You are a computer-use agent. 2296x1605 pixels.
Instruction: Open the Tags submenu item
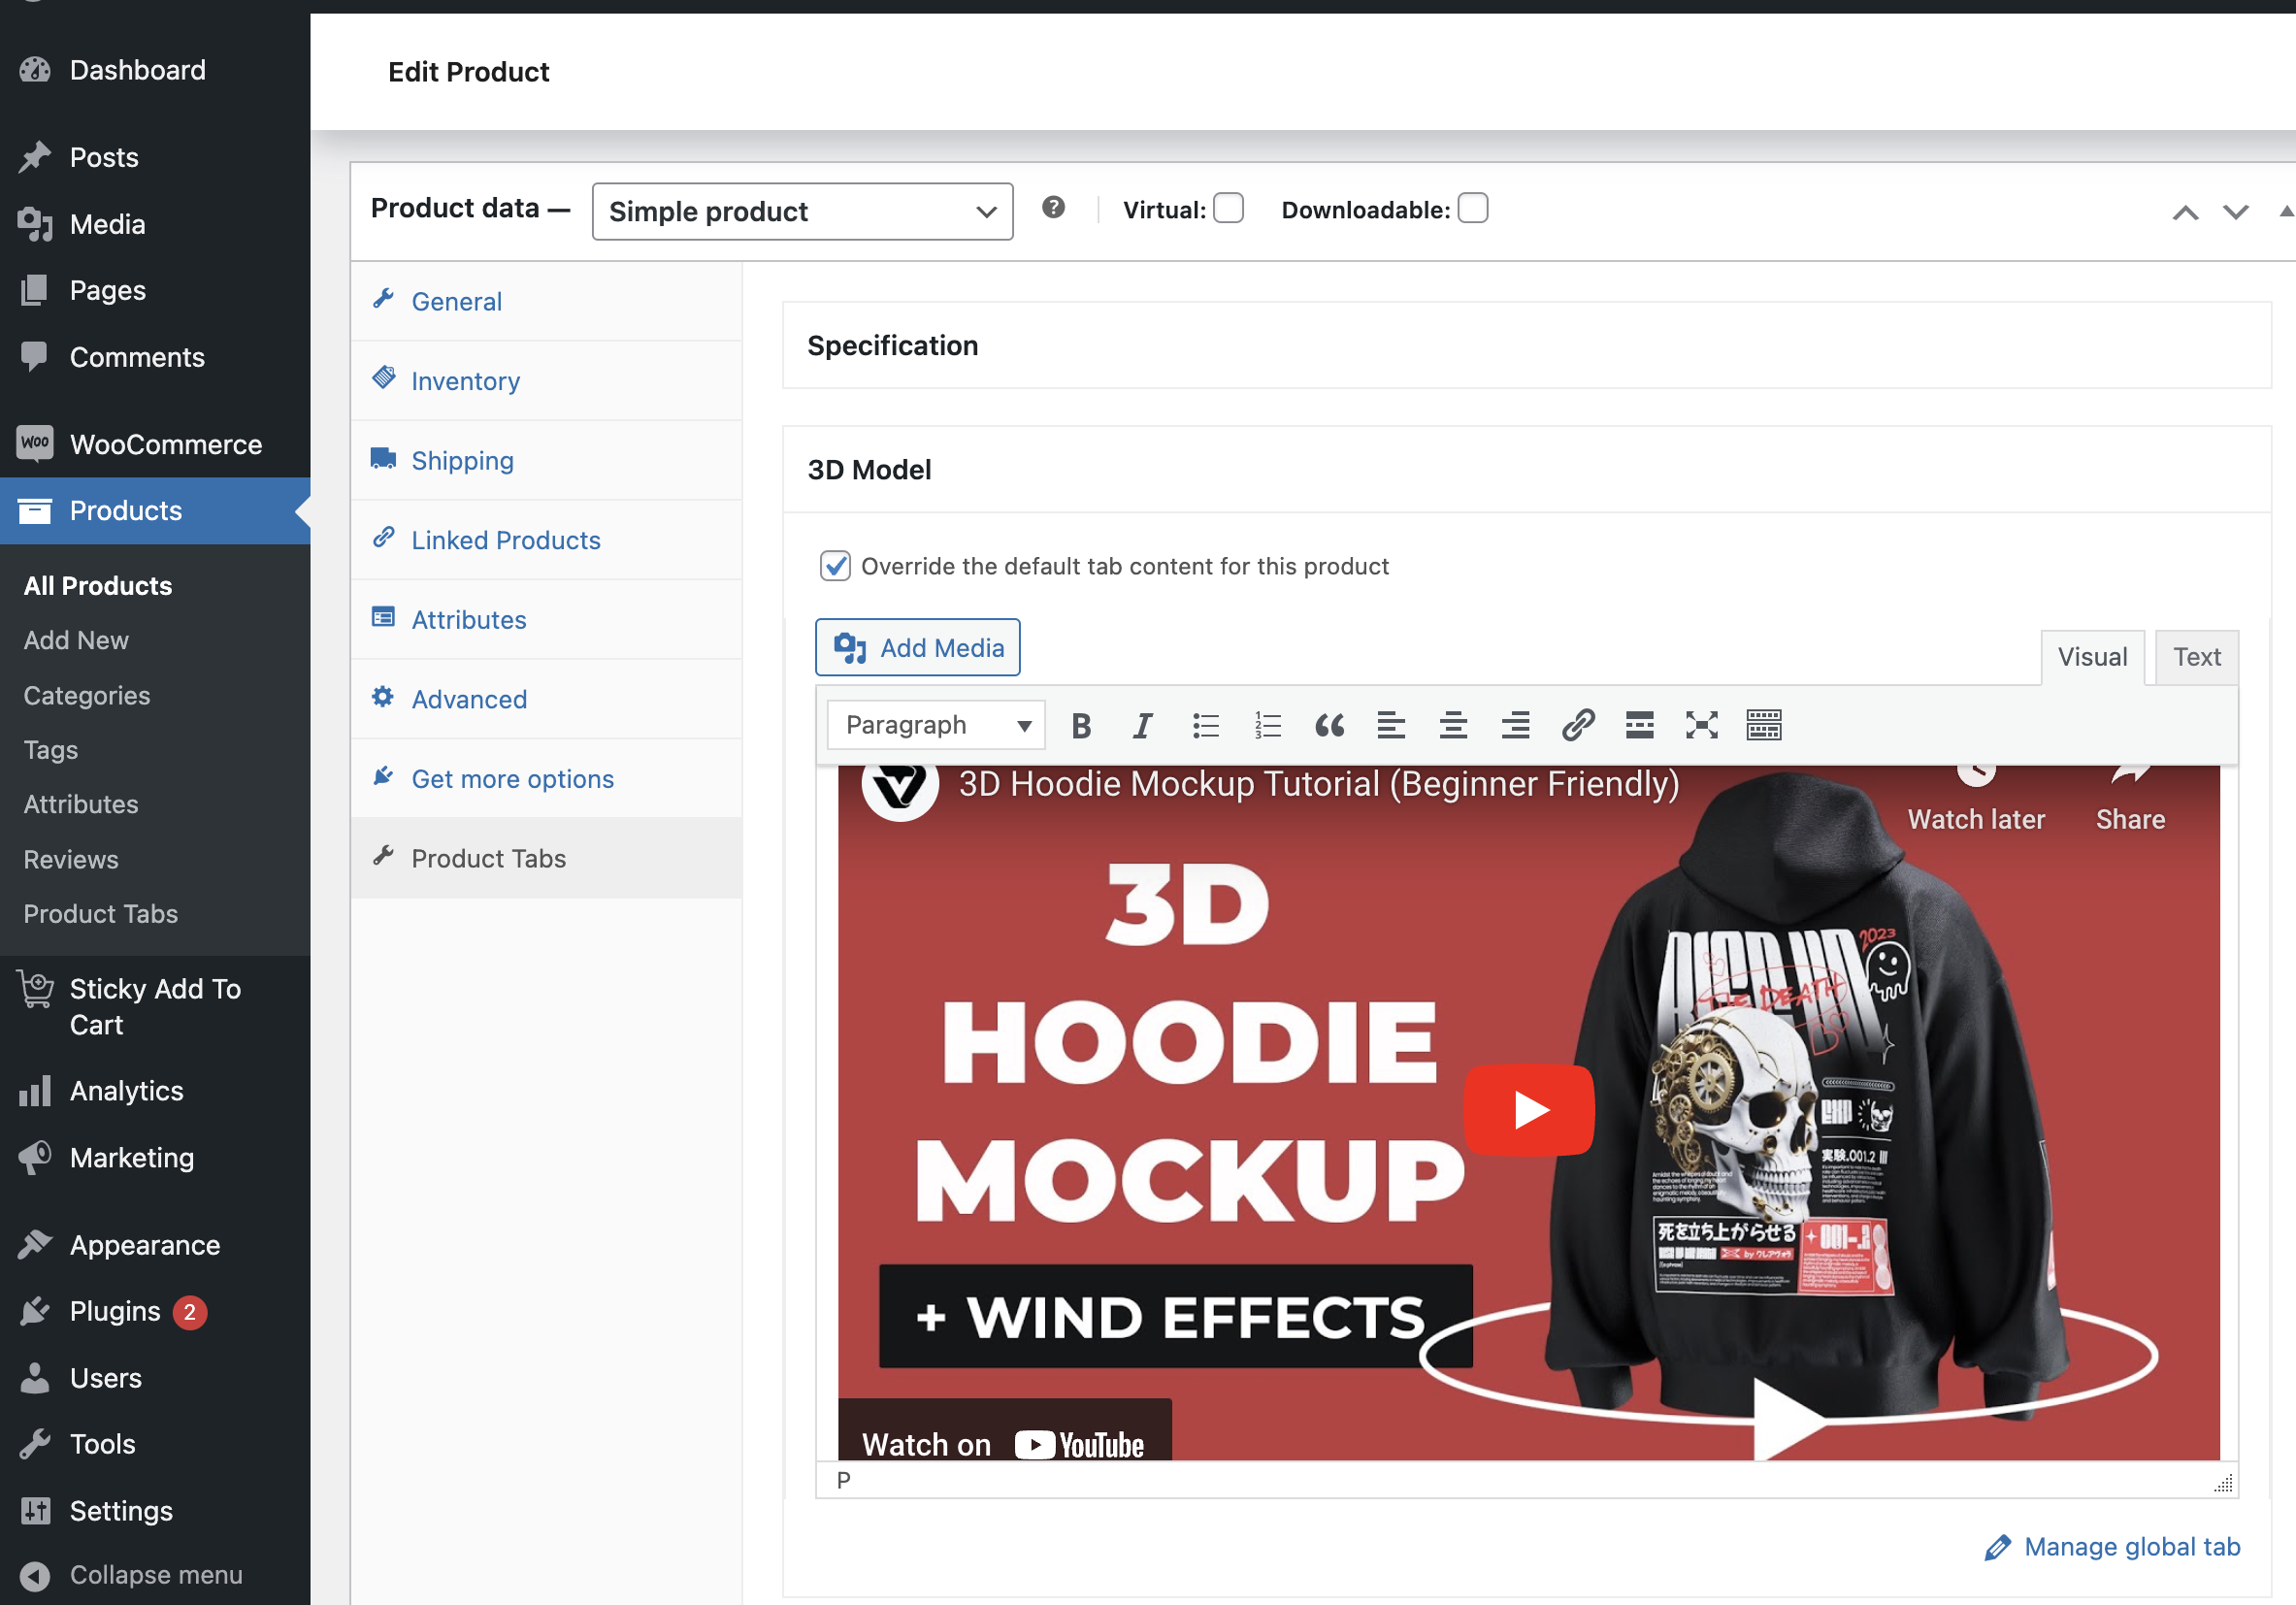pyautogui.click(x=51, y=750)
